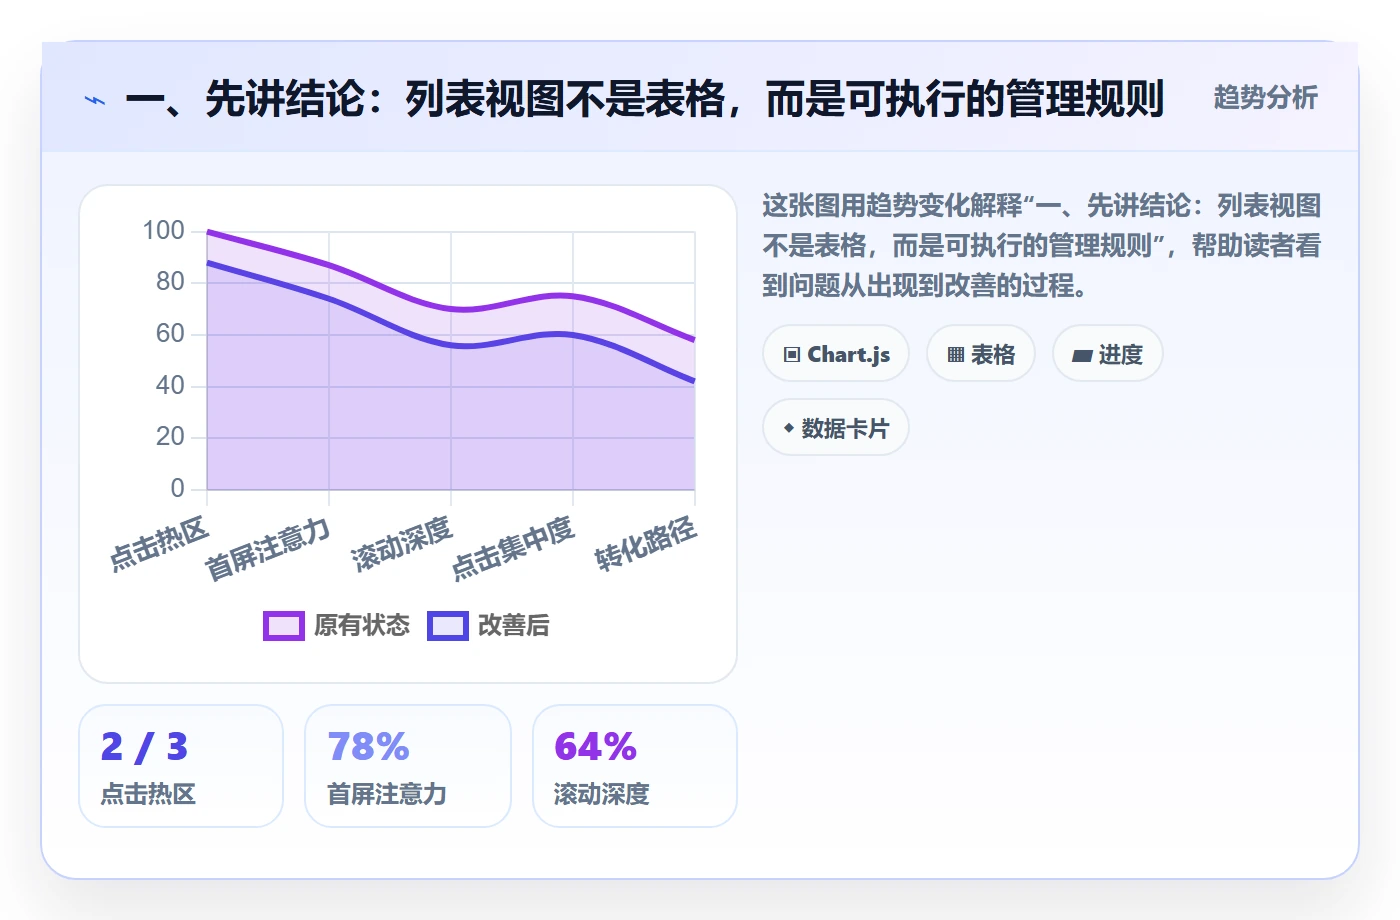Click the diamond icon in the 数据卡片 tag
The height and width of the screenshot is (920, 1400).
(789, 428)
